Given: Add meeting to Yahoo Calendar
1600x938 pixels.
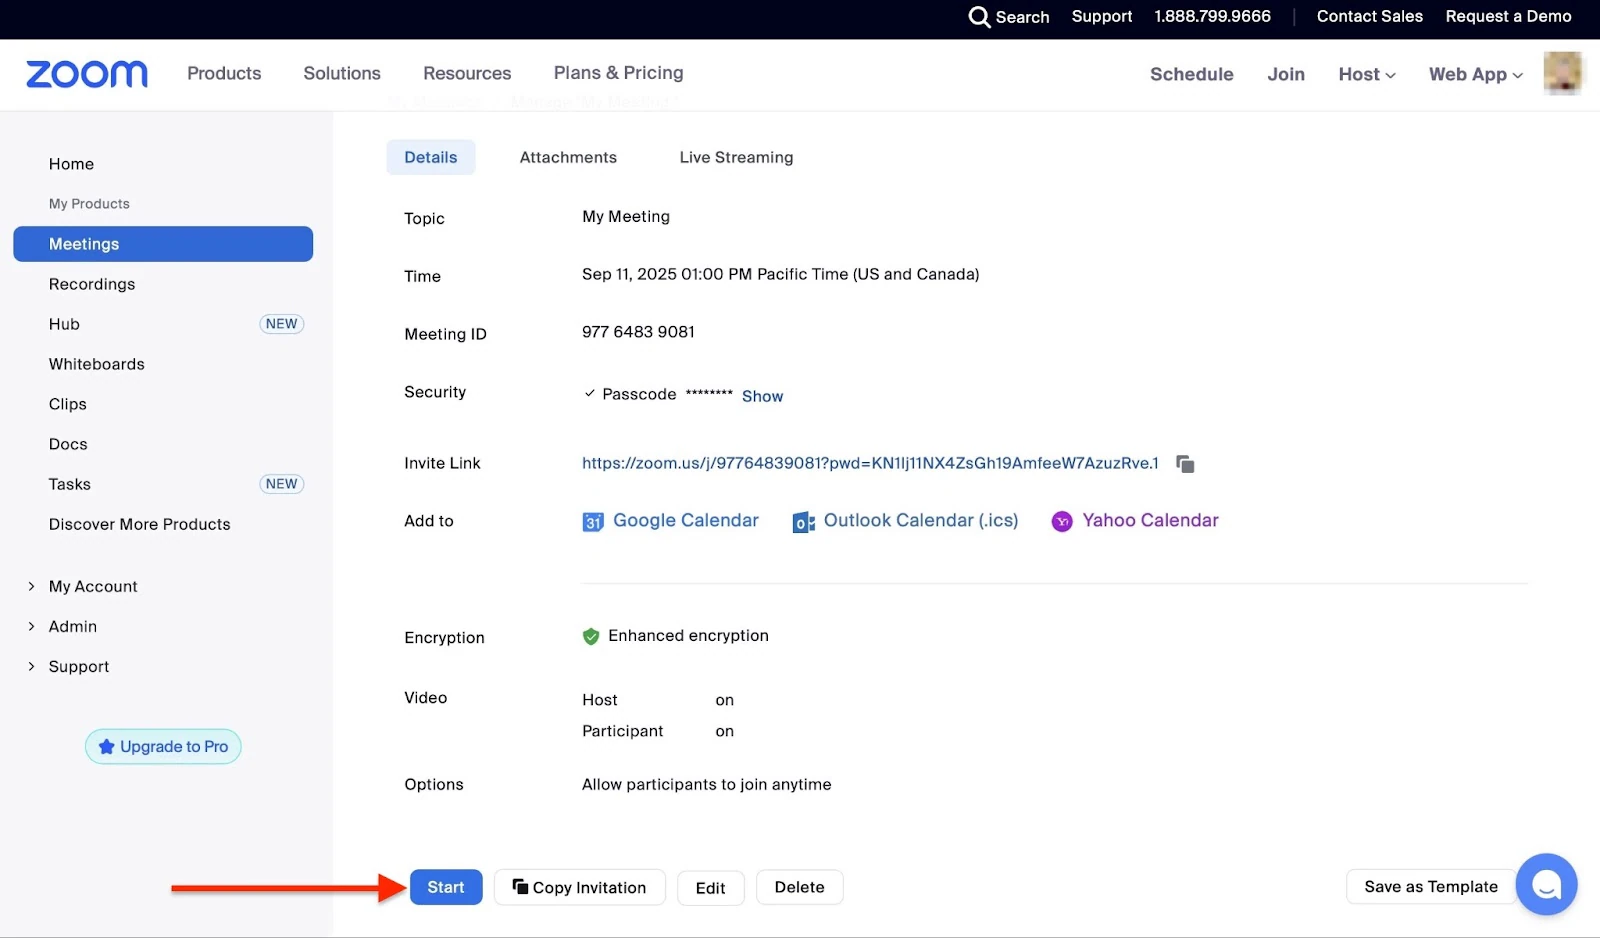Looking at the screenshot, I should point(1151,521).
